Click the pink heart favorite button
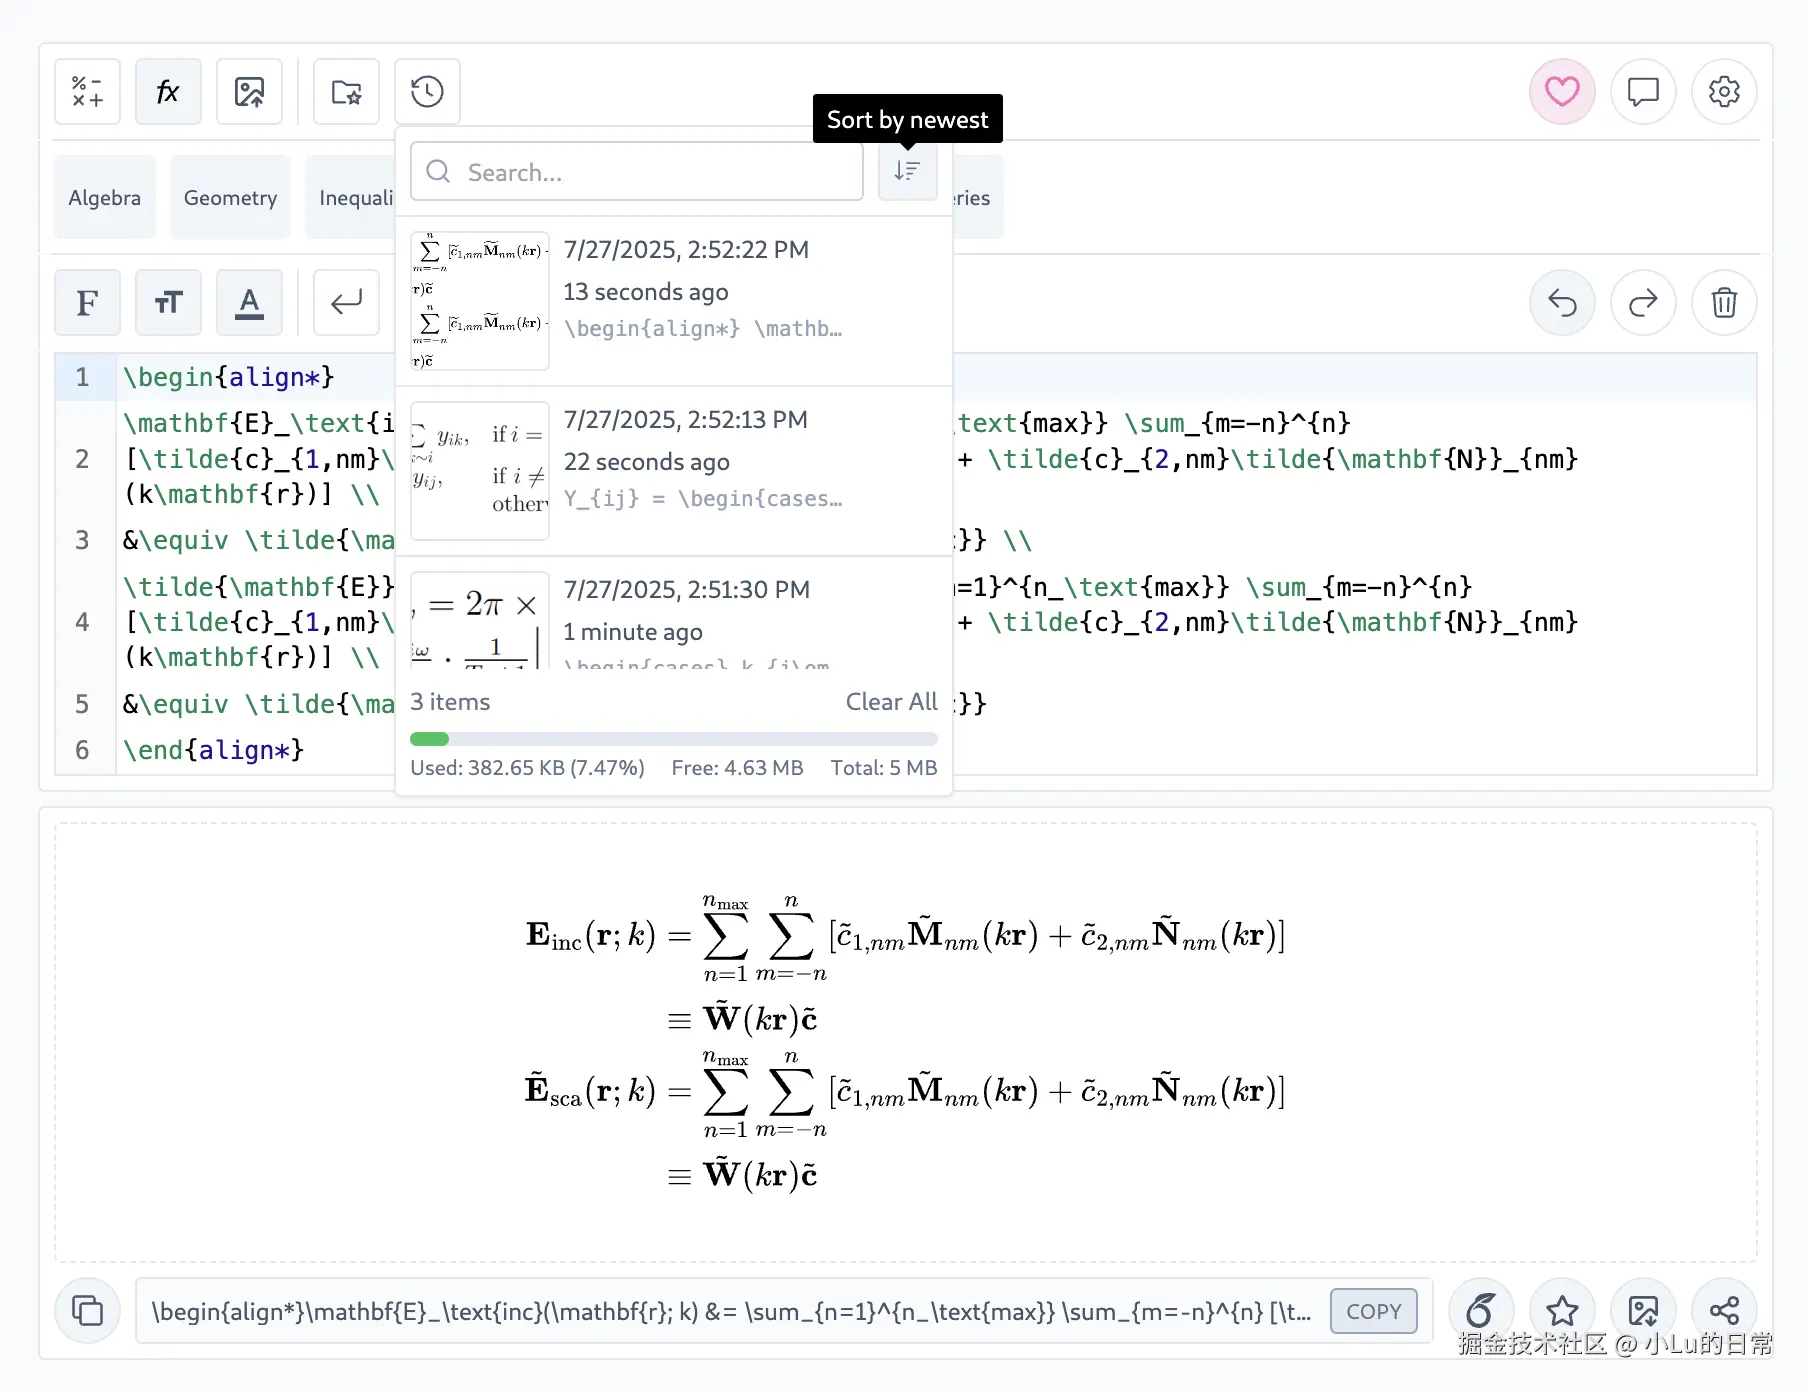 click(1561, 92)
